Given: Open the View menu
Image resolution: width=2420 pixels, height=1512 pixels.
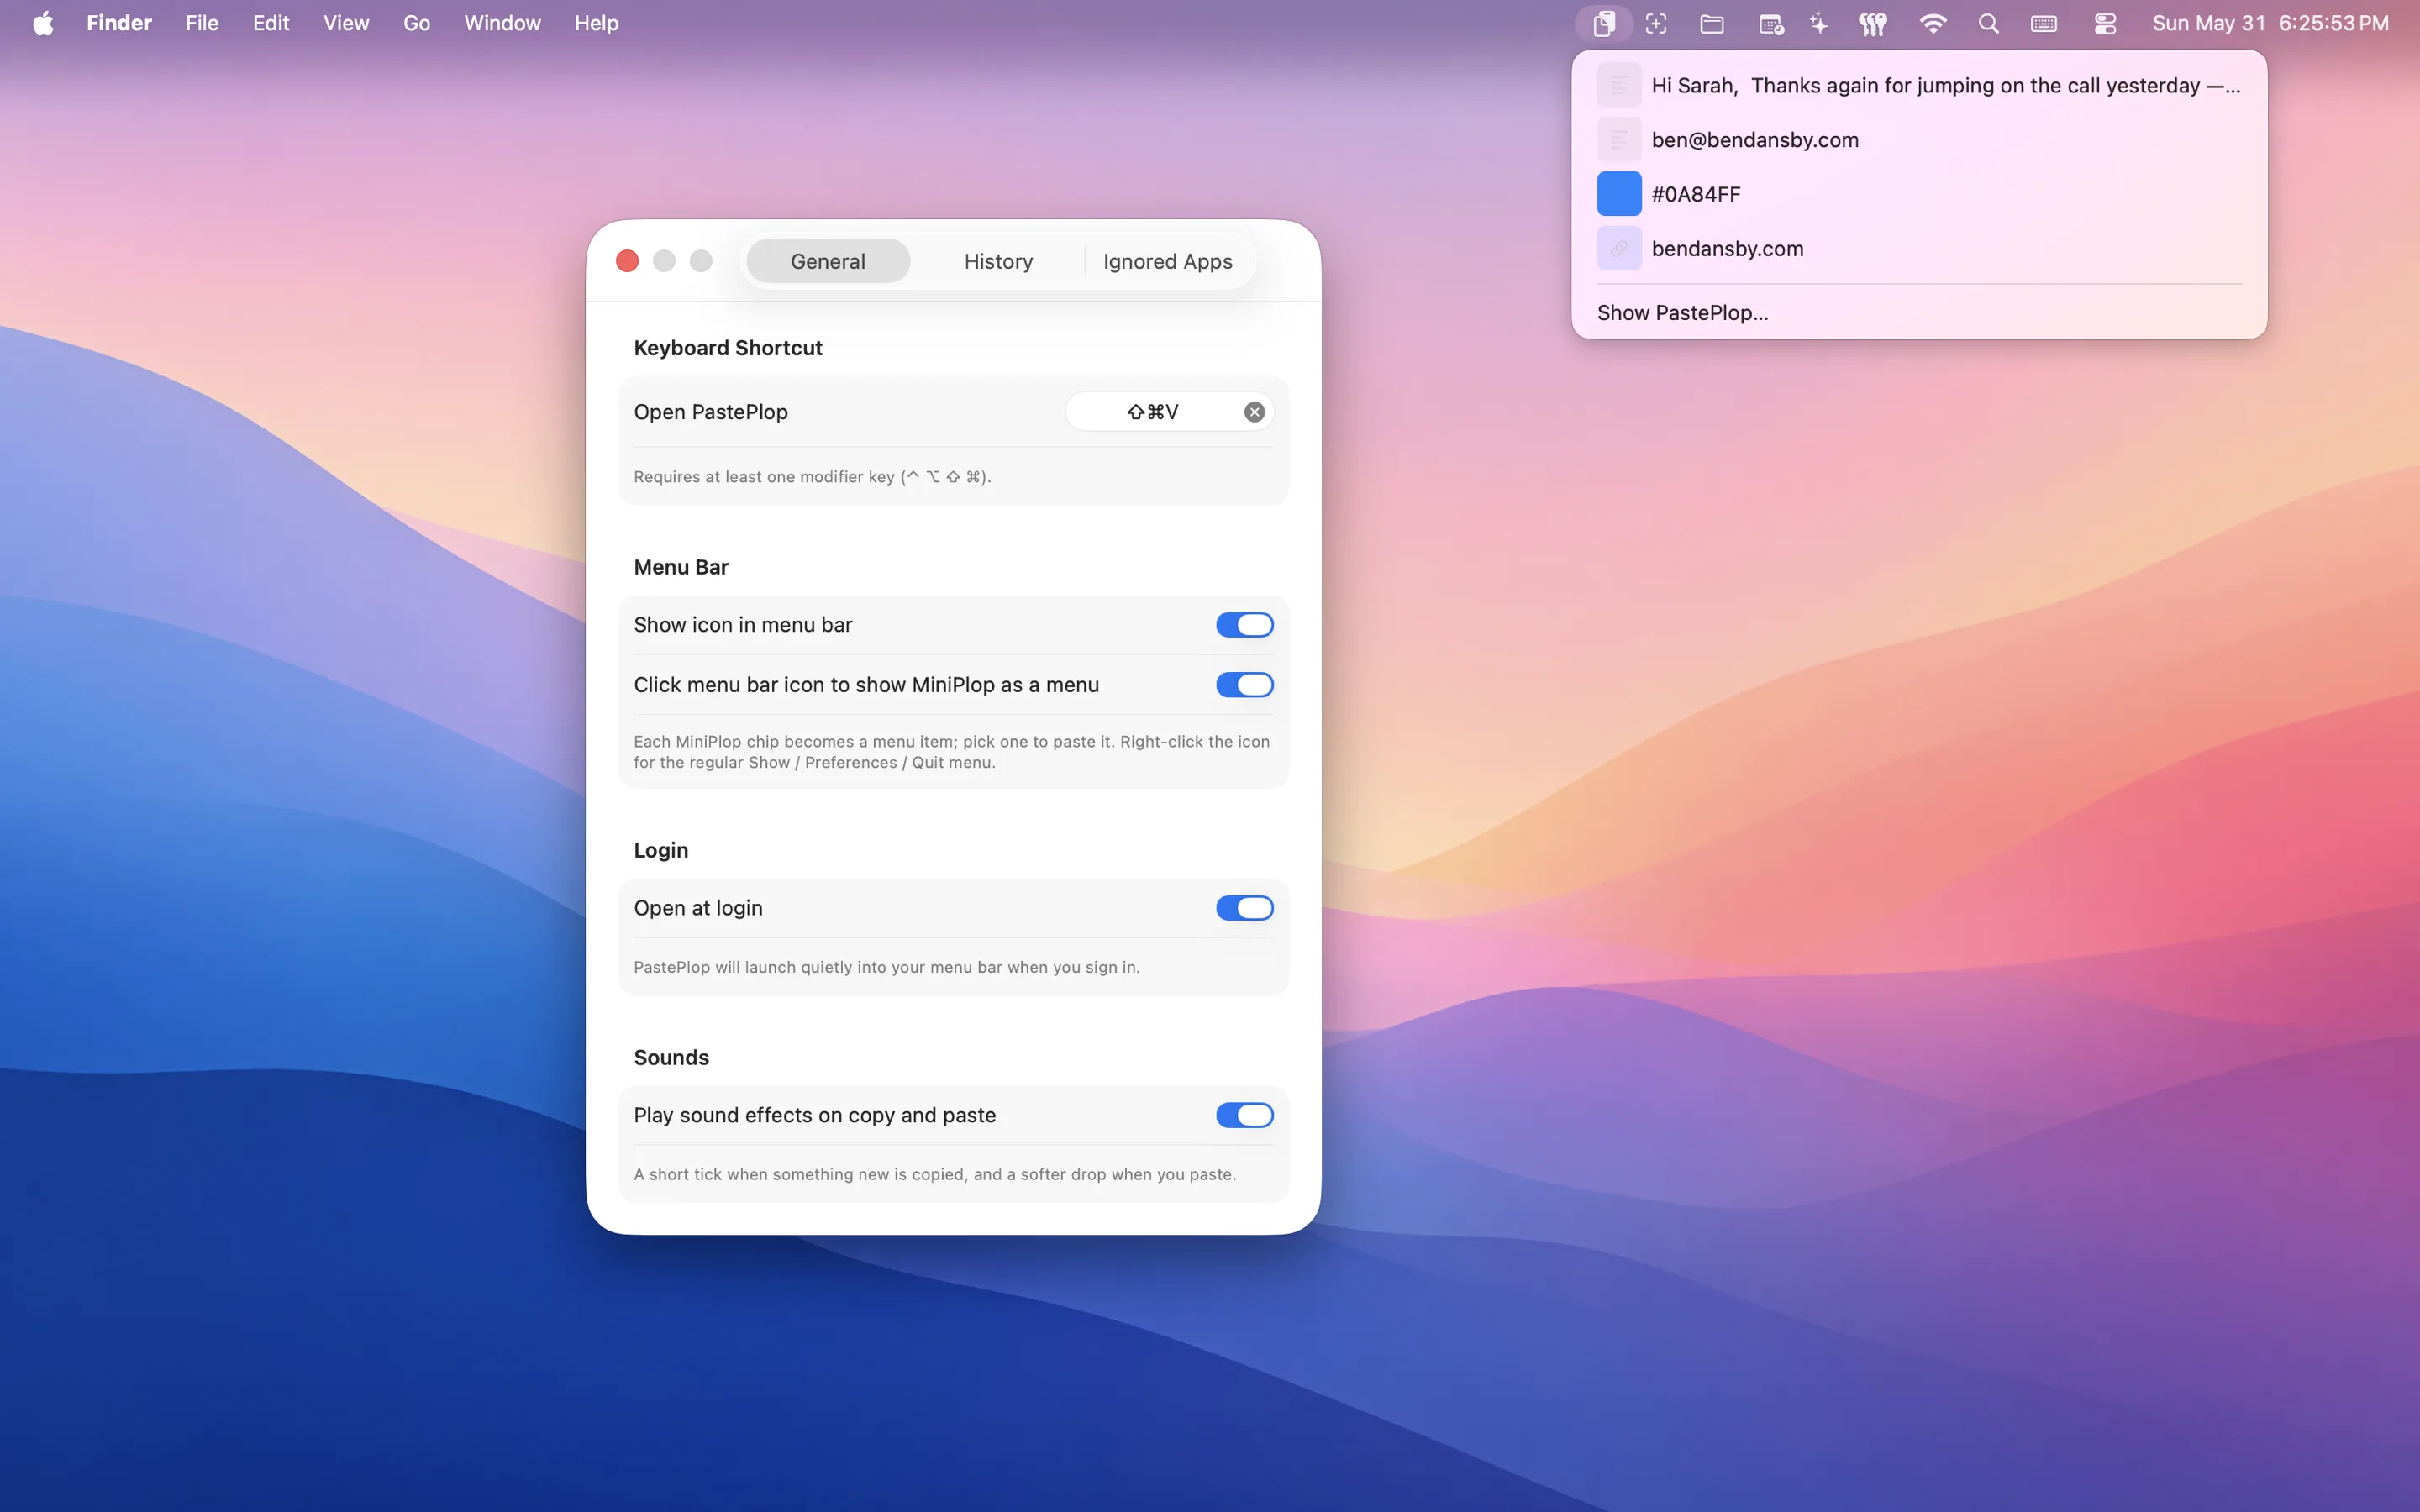Looking at the screenshot, I should [x=346, y=23].
